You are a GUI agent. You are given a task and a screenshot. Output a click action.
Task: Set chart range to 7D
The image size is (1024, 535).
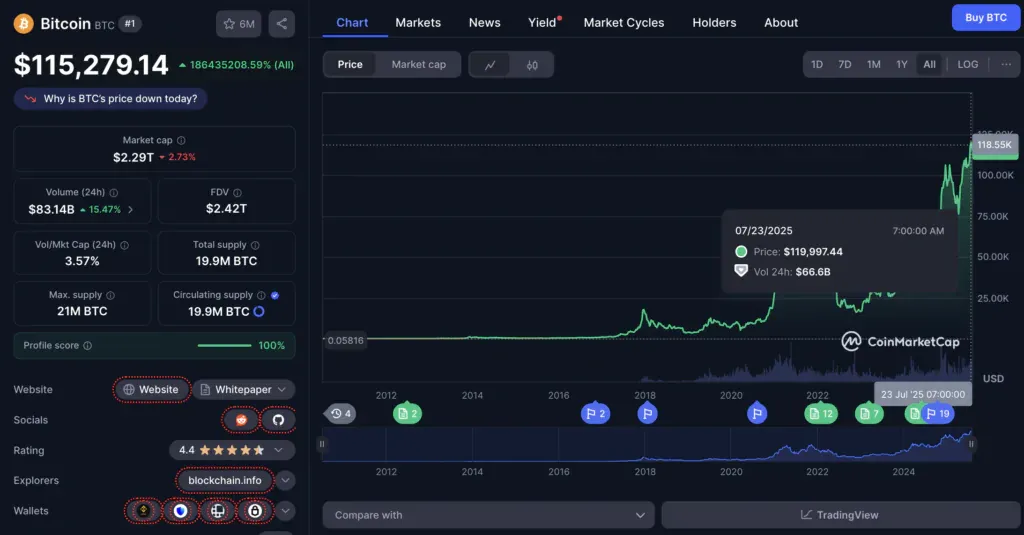click(x=844, y=64)
